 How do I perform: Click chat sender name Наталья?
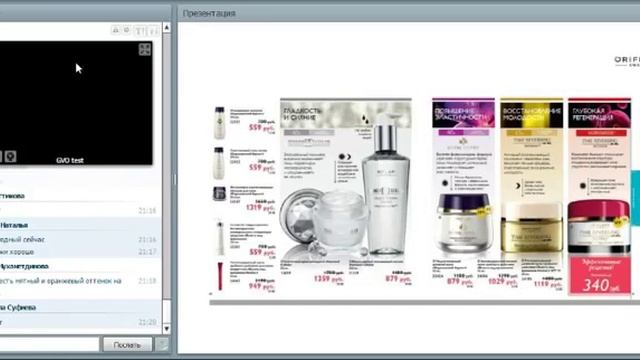click(x=14, y=225)
